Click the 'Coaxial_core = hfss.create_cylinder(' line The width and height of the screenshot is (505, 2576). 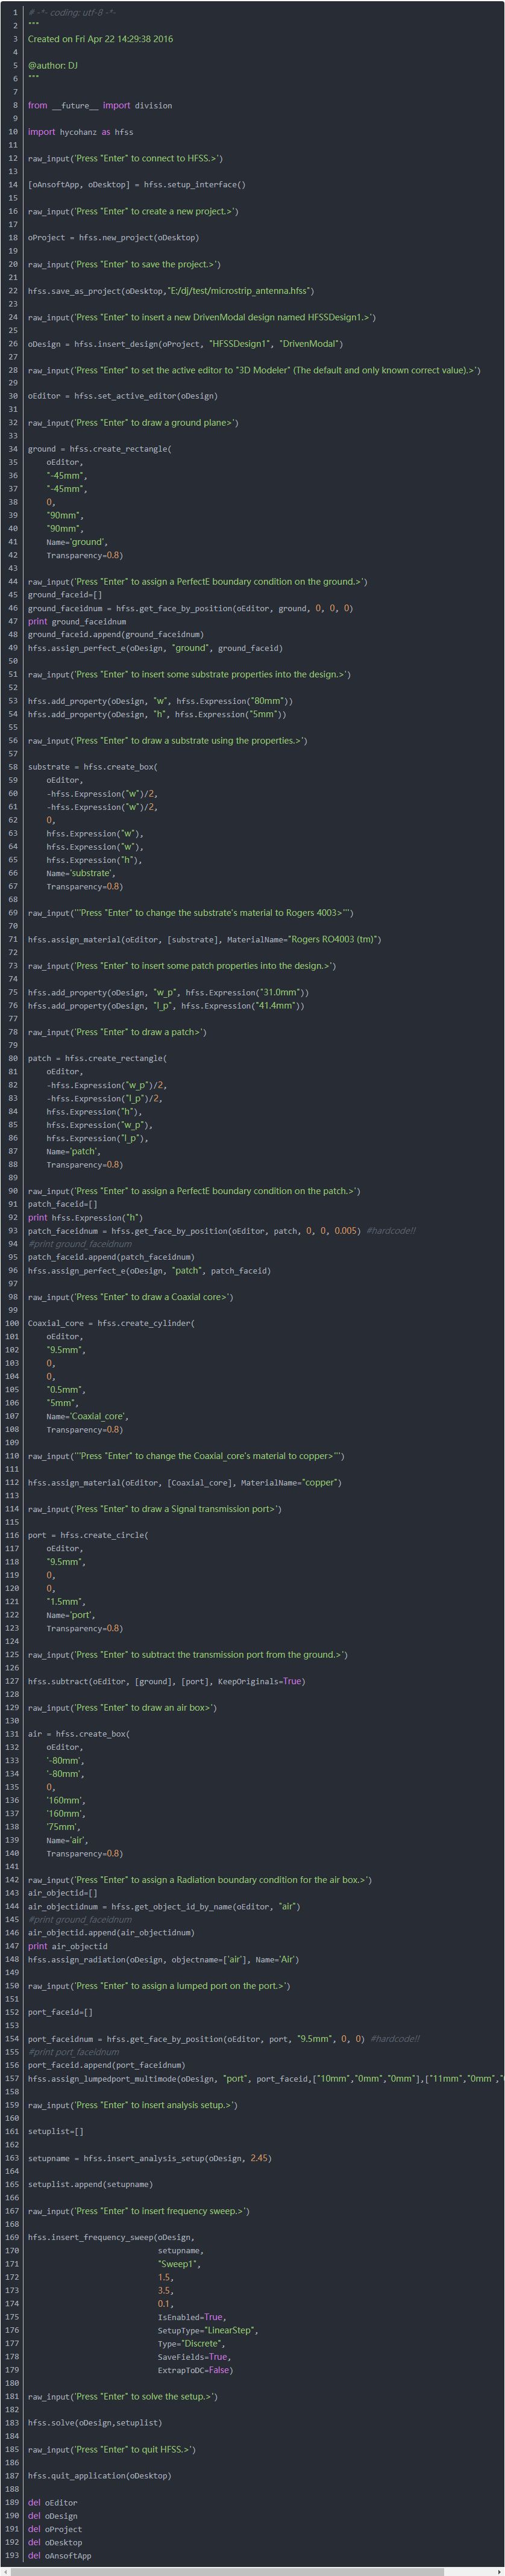tap(111, 1323)
